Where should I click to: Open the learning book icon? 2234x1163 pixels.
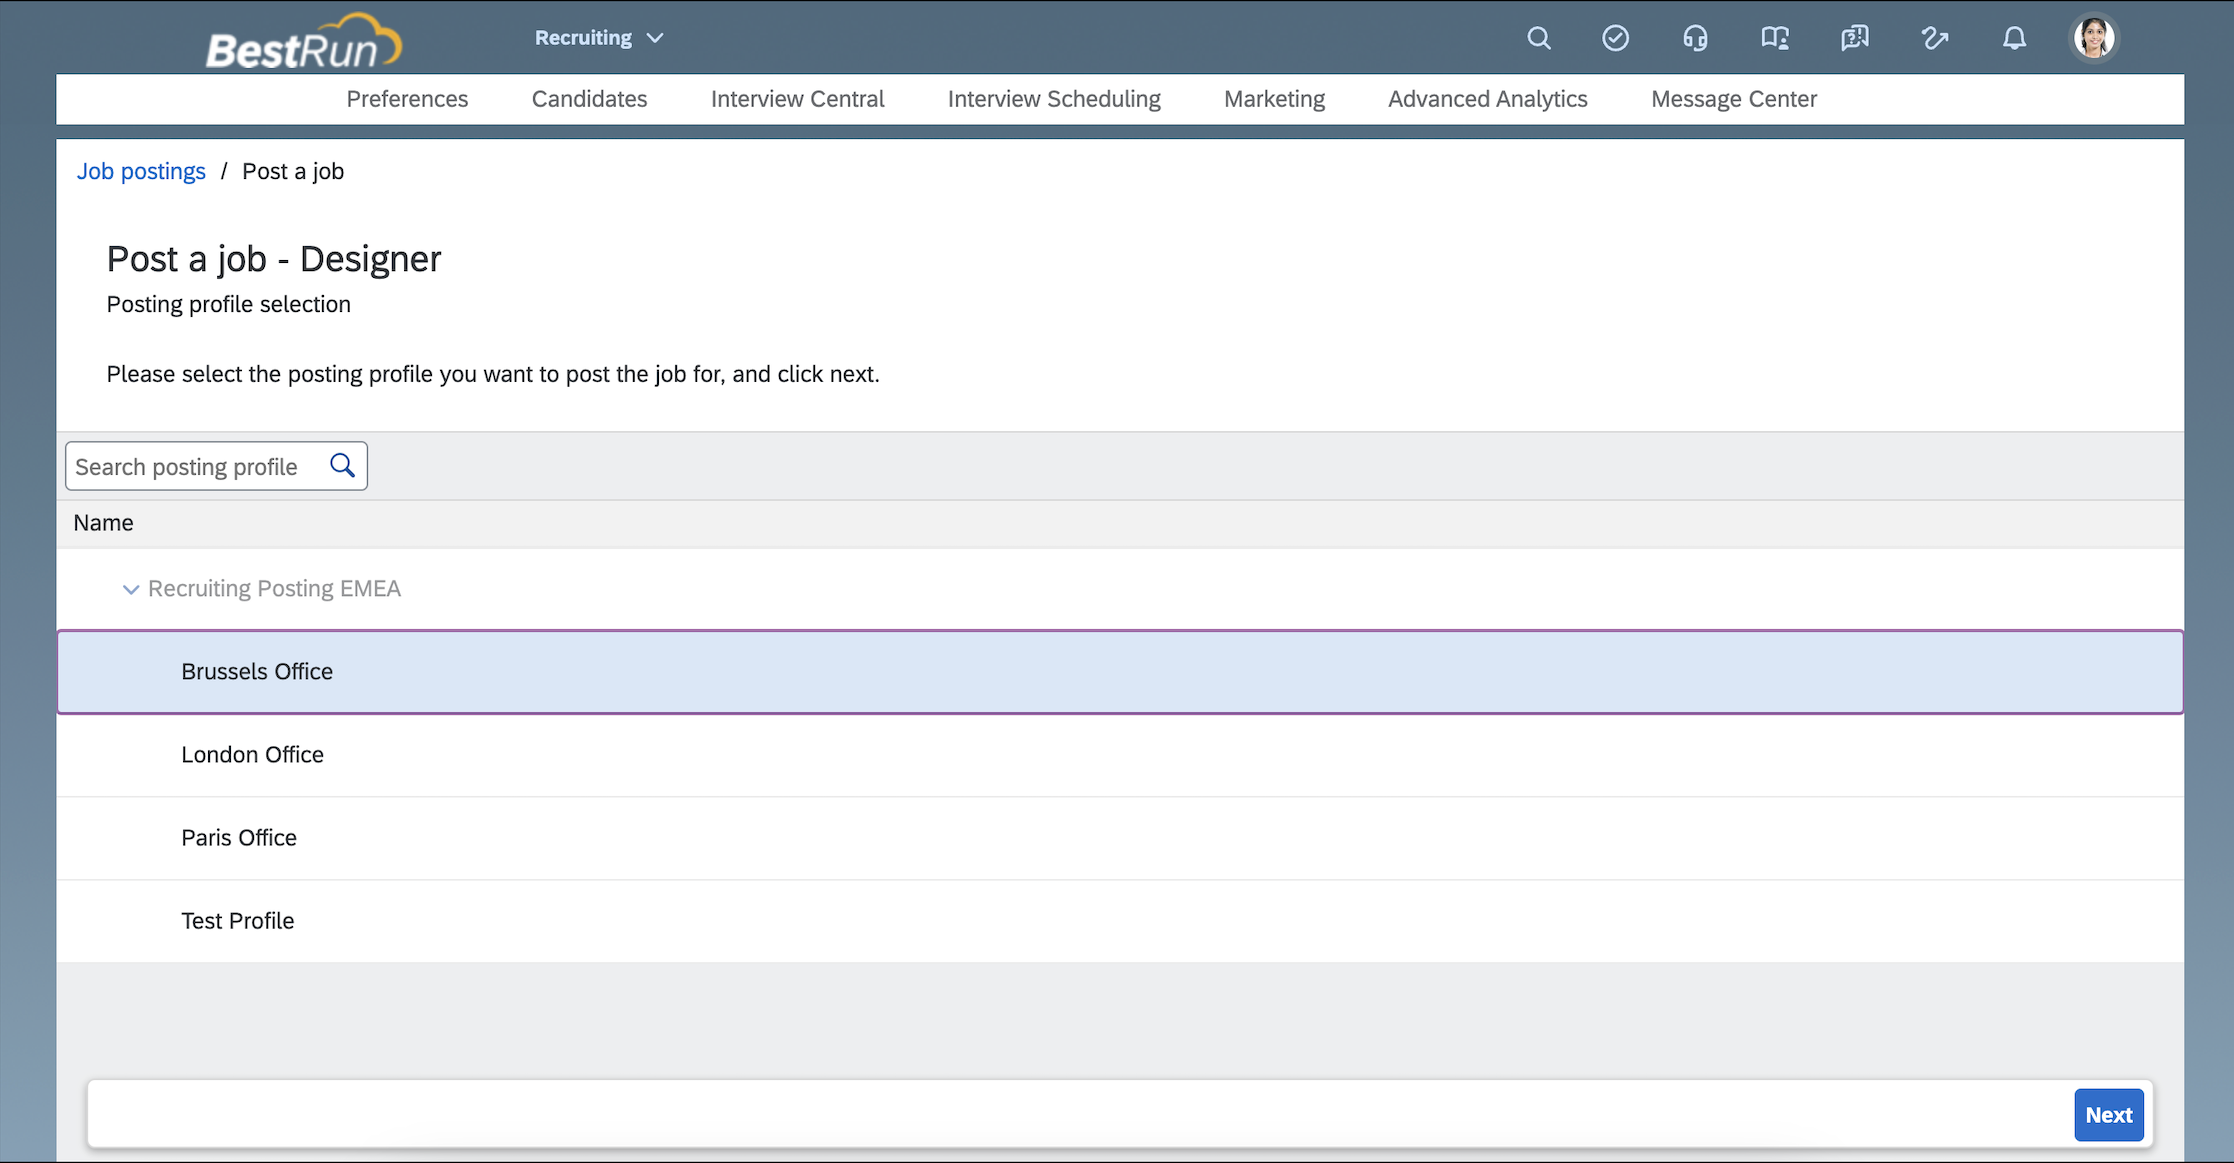[x=1775, y=38]
